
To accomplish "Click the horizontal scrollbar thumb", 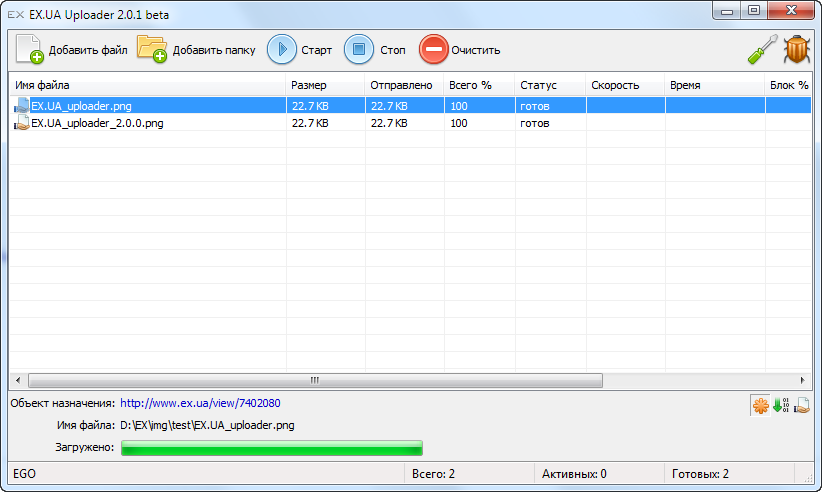I will coord(315,380).
